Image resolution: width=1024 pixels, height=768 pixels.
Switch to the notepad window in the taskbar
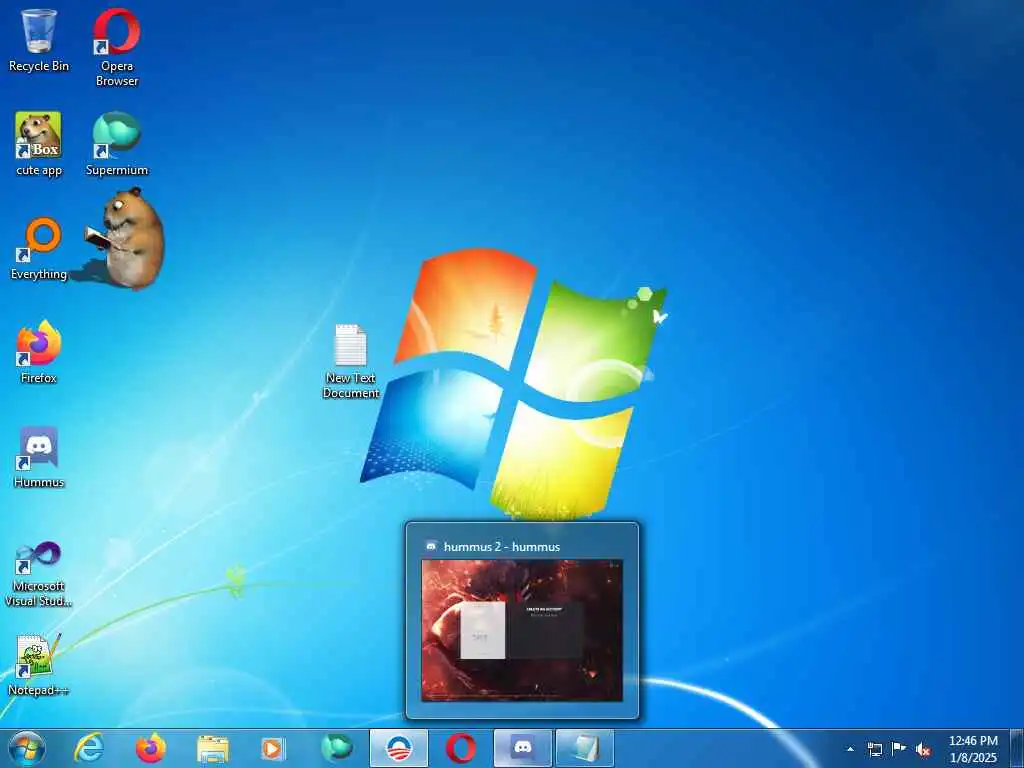tap(584, 748)
